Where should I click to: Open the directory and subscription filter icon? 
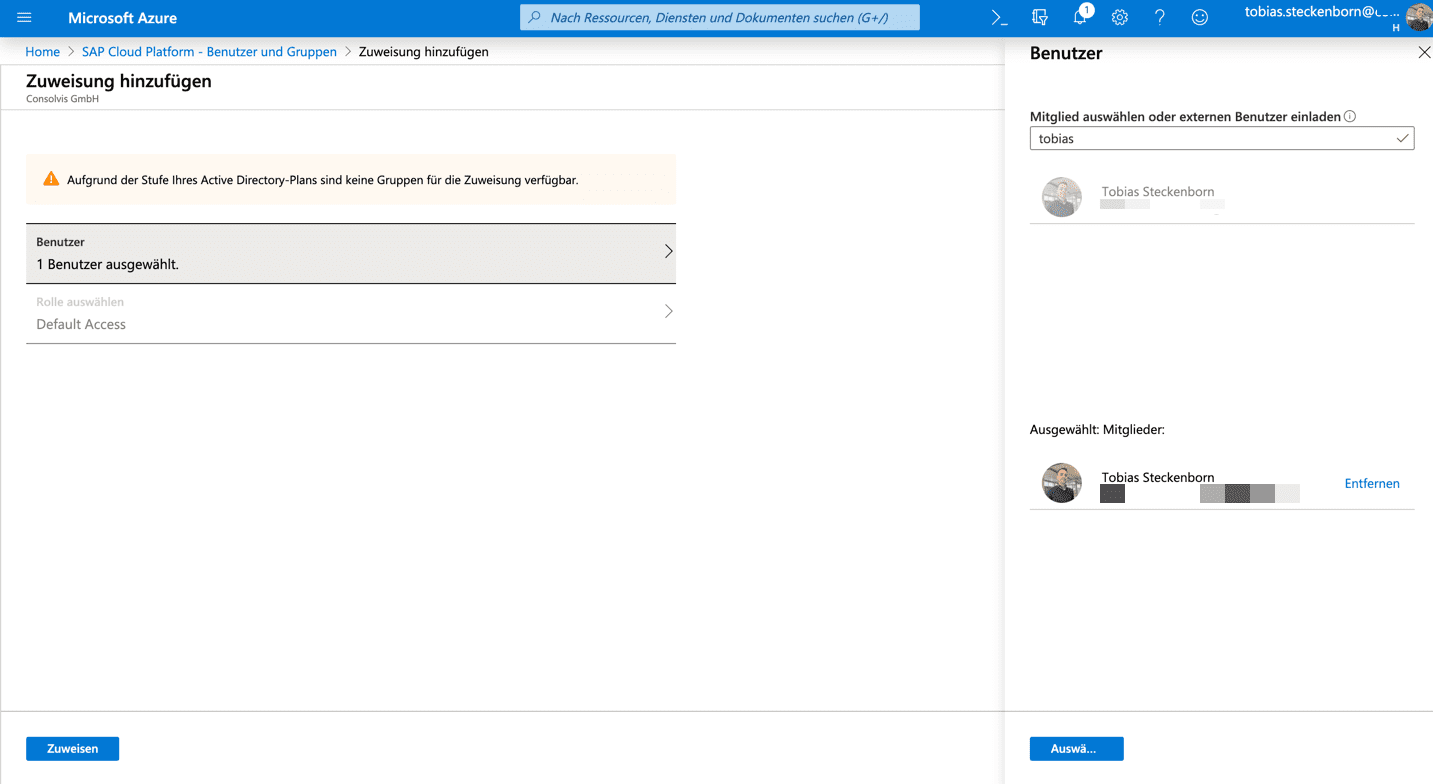click(1040, 18)
